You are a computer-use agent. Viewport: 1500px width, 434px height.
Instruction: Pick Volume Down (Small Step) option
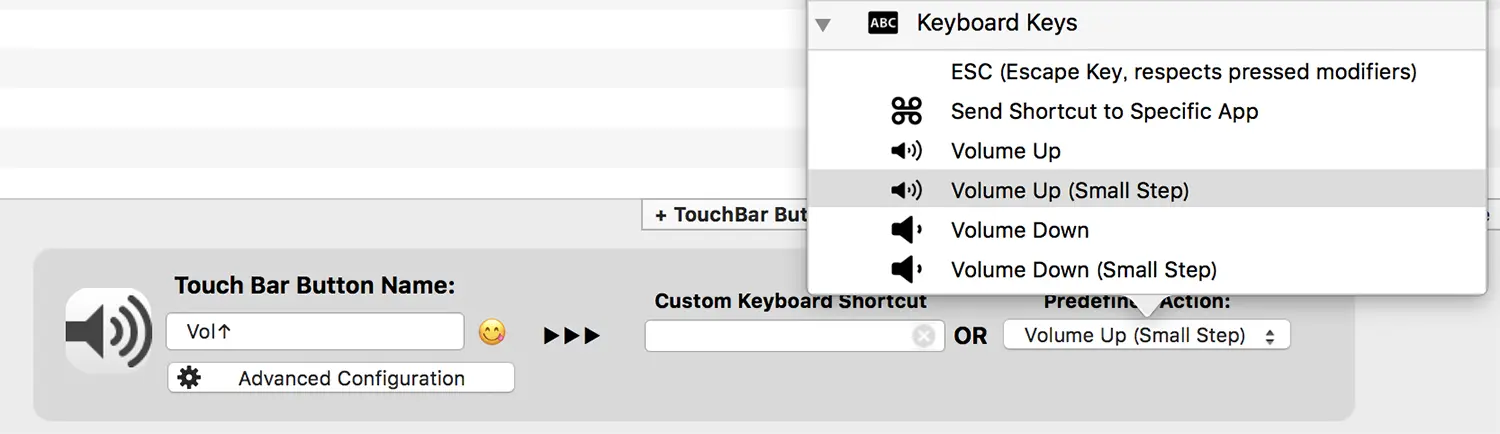1083,270
